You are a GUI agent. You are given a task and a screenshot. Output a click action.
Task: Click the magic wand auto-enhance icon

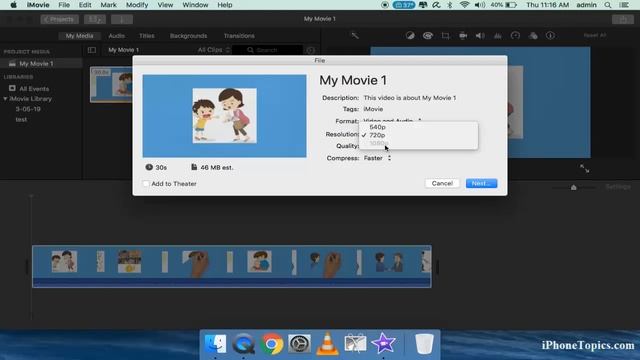click(355, 36)
